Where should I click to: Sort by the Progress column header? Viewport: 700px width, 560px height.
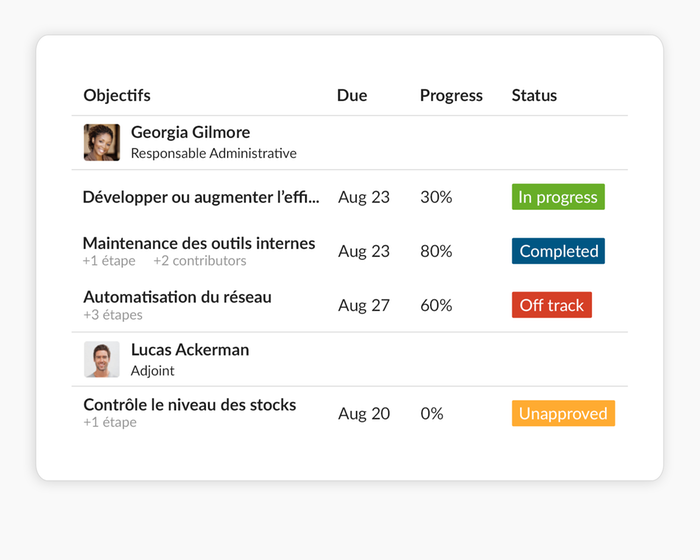point(451,96)
